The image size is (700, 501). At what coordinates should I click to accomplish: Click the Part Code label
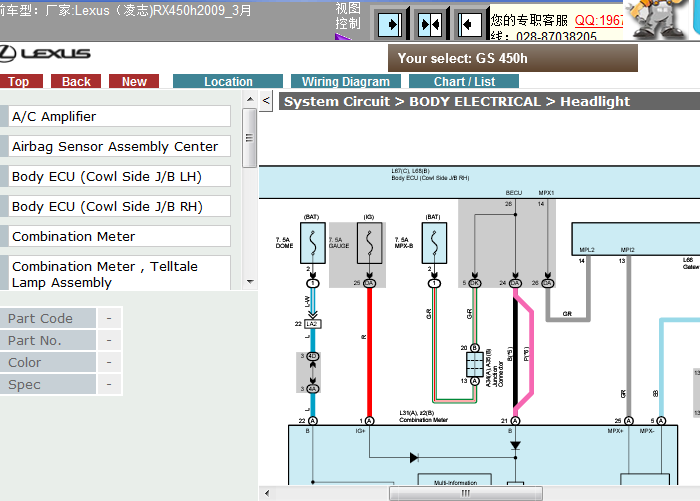pos(48,318)
